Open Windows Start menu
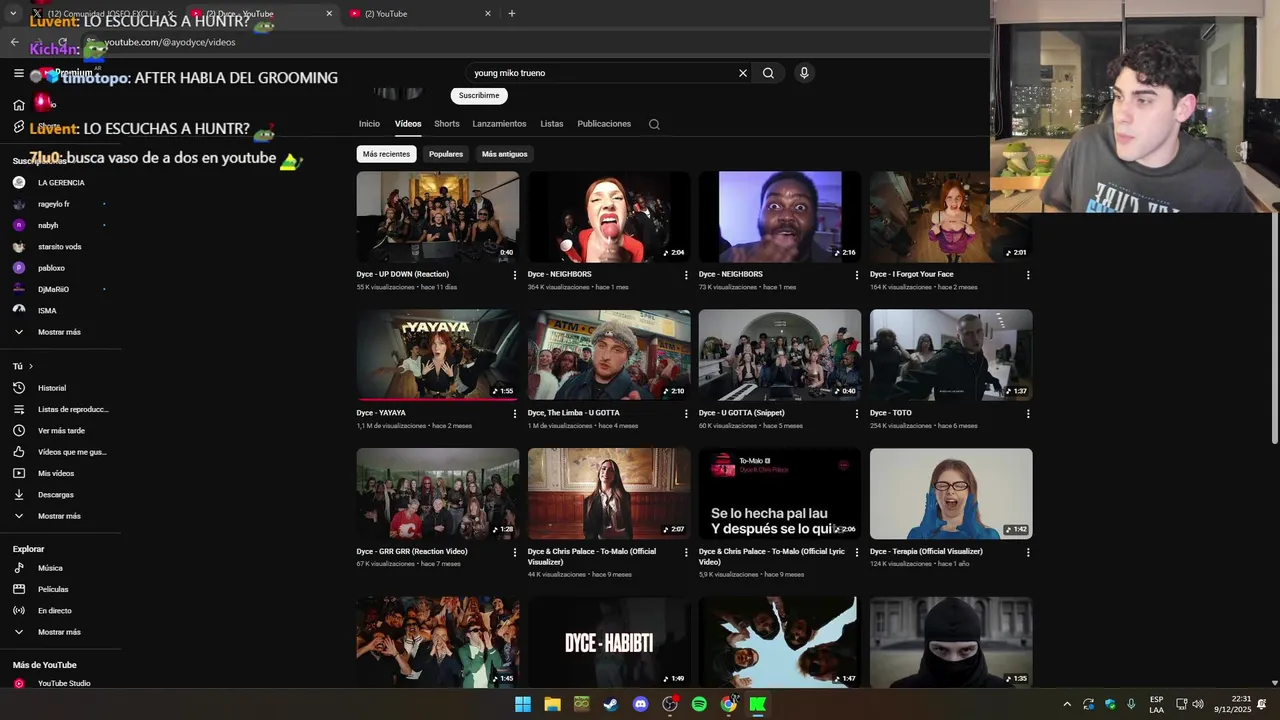1280x720 pixels. click(x=523, y=704)
